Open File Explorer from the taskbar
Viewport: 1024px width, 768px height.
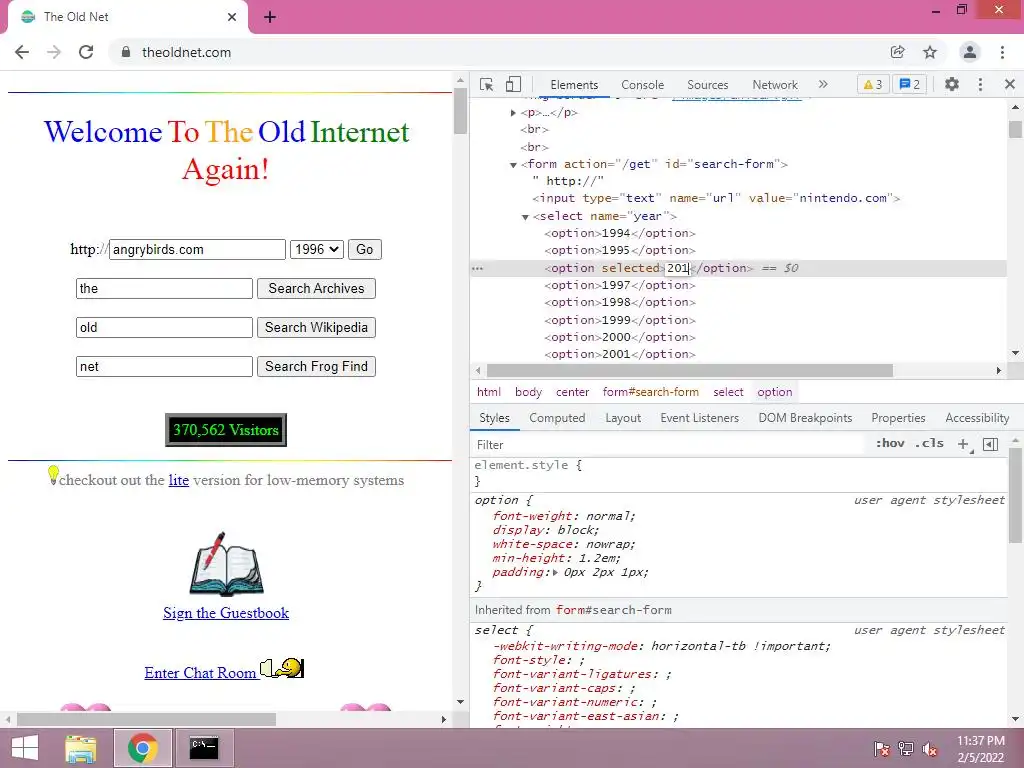coord(81,748)
